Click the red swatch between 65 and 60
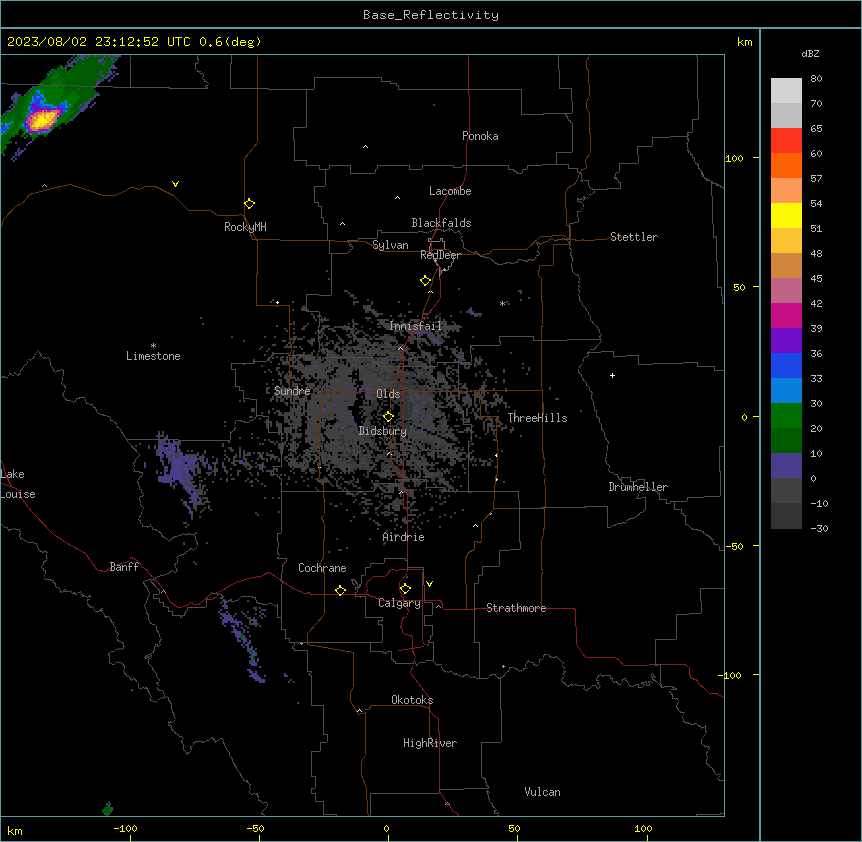The width and height of the screenshot is (862, 842). point(786,140)
